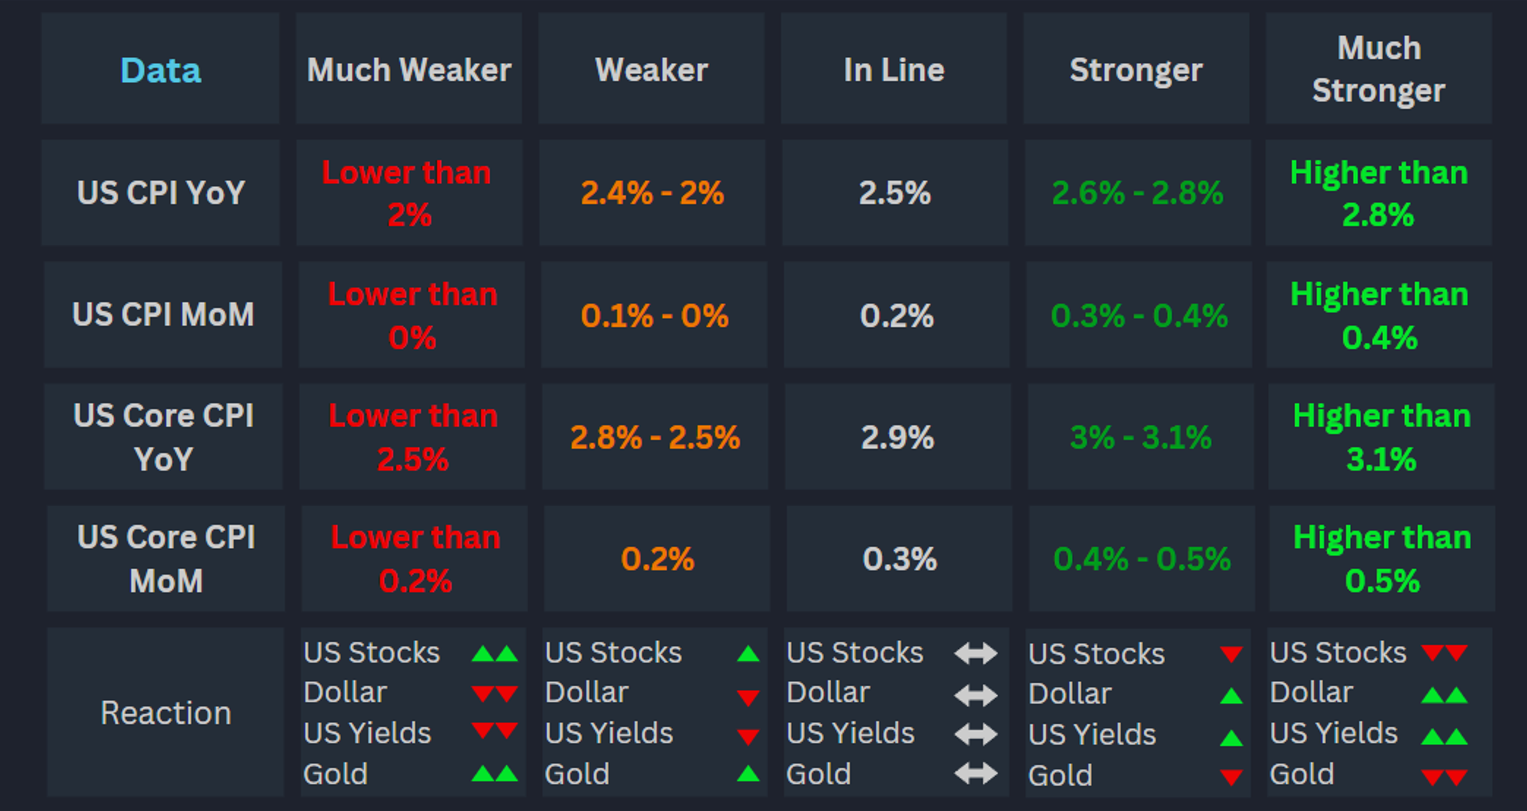Click the US CPI YoY row label

coord(161,193)
